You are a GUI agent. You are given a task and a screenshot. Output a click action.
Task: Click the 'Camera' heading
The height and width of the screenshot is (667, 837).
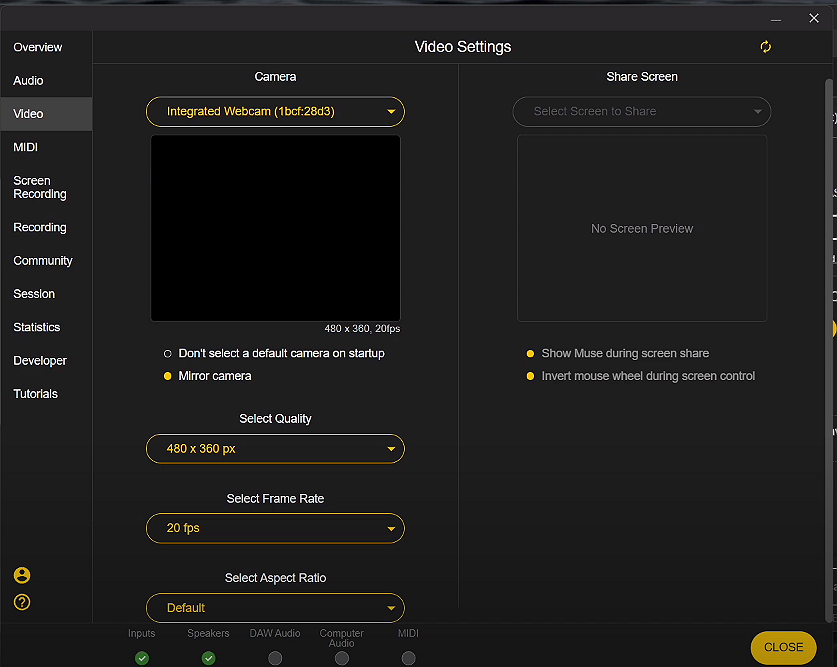tap(275, 77)
